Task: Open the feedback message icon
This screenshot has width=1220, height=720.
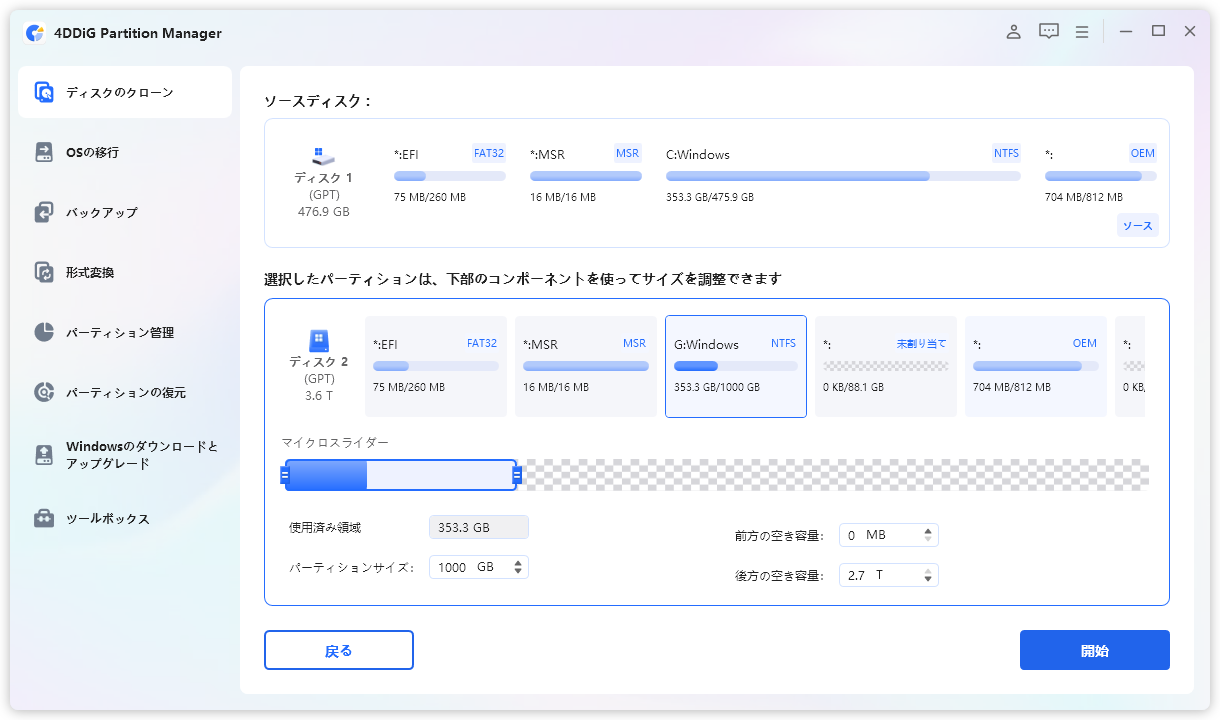Action: tap(1048, 32)
